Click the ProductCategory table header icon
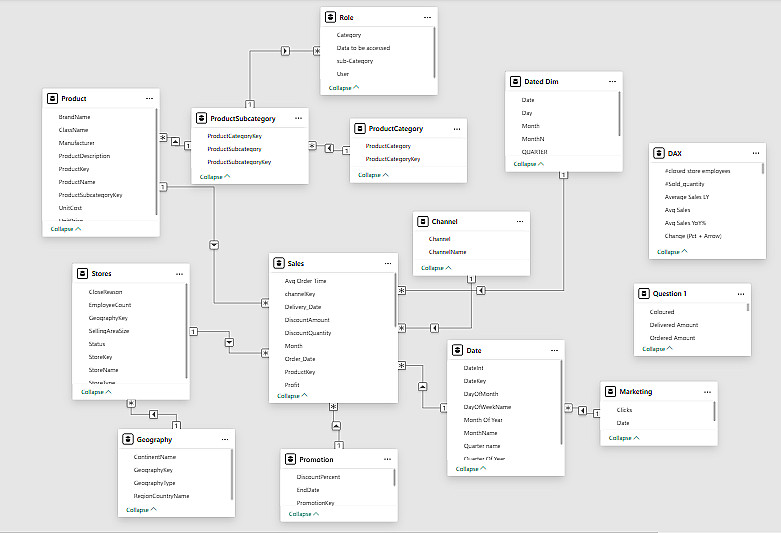The height and width of the screenshot is (533, 781). coord(360,129)
